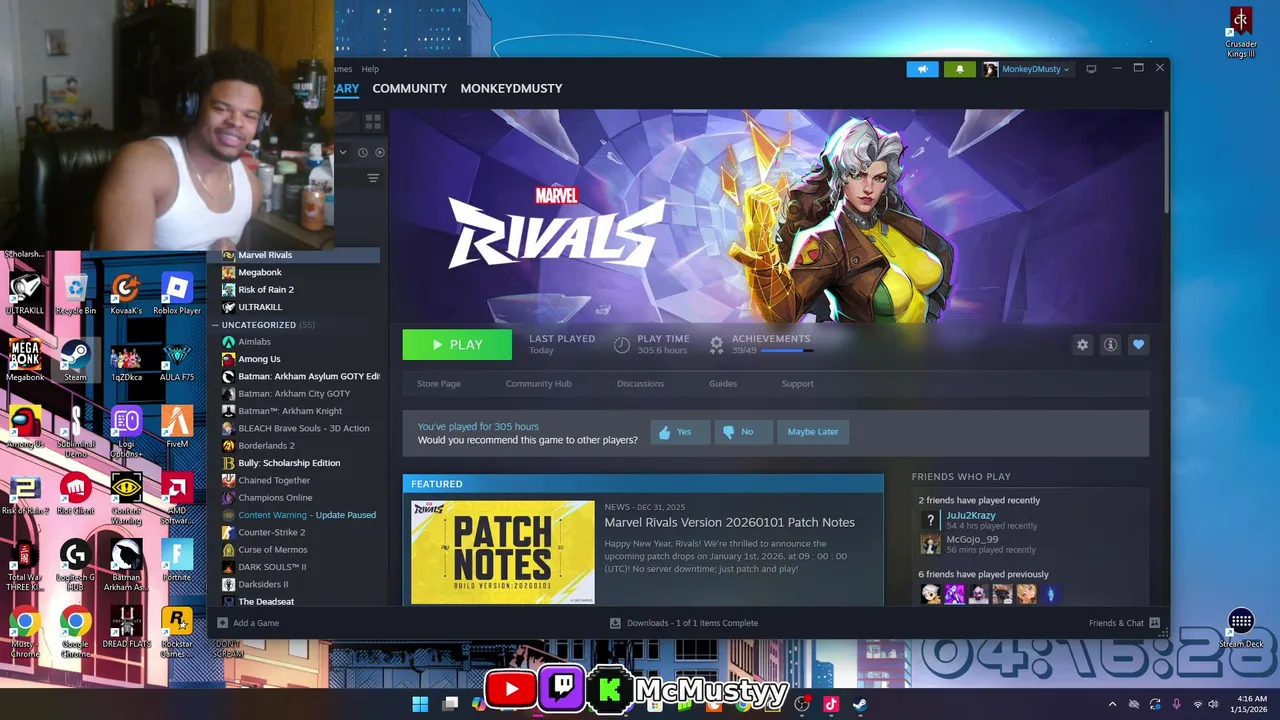Toggle the favorite heart for Marvel Rivals
The image size is (1280, 720).
pyautogui.click(x=1138, y=344)
